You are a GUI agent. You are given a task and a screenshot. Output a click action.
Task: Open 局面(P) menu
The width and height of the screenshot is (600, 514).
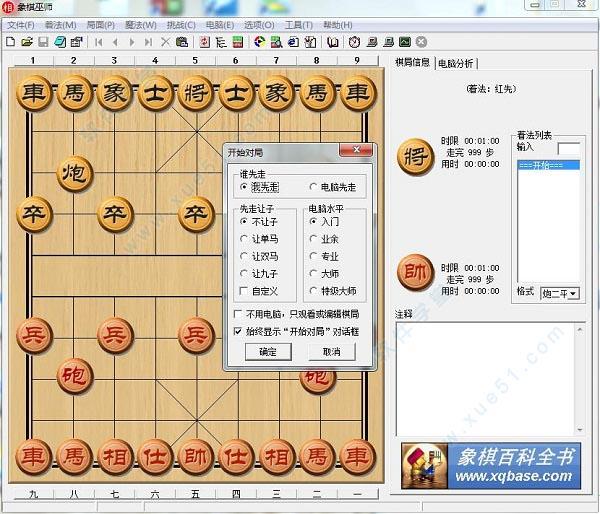point(101,25)
